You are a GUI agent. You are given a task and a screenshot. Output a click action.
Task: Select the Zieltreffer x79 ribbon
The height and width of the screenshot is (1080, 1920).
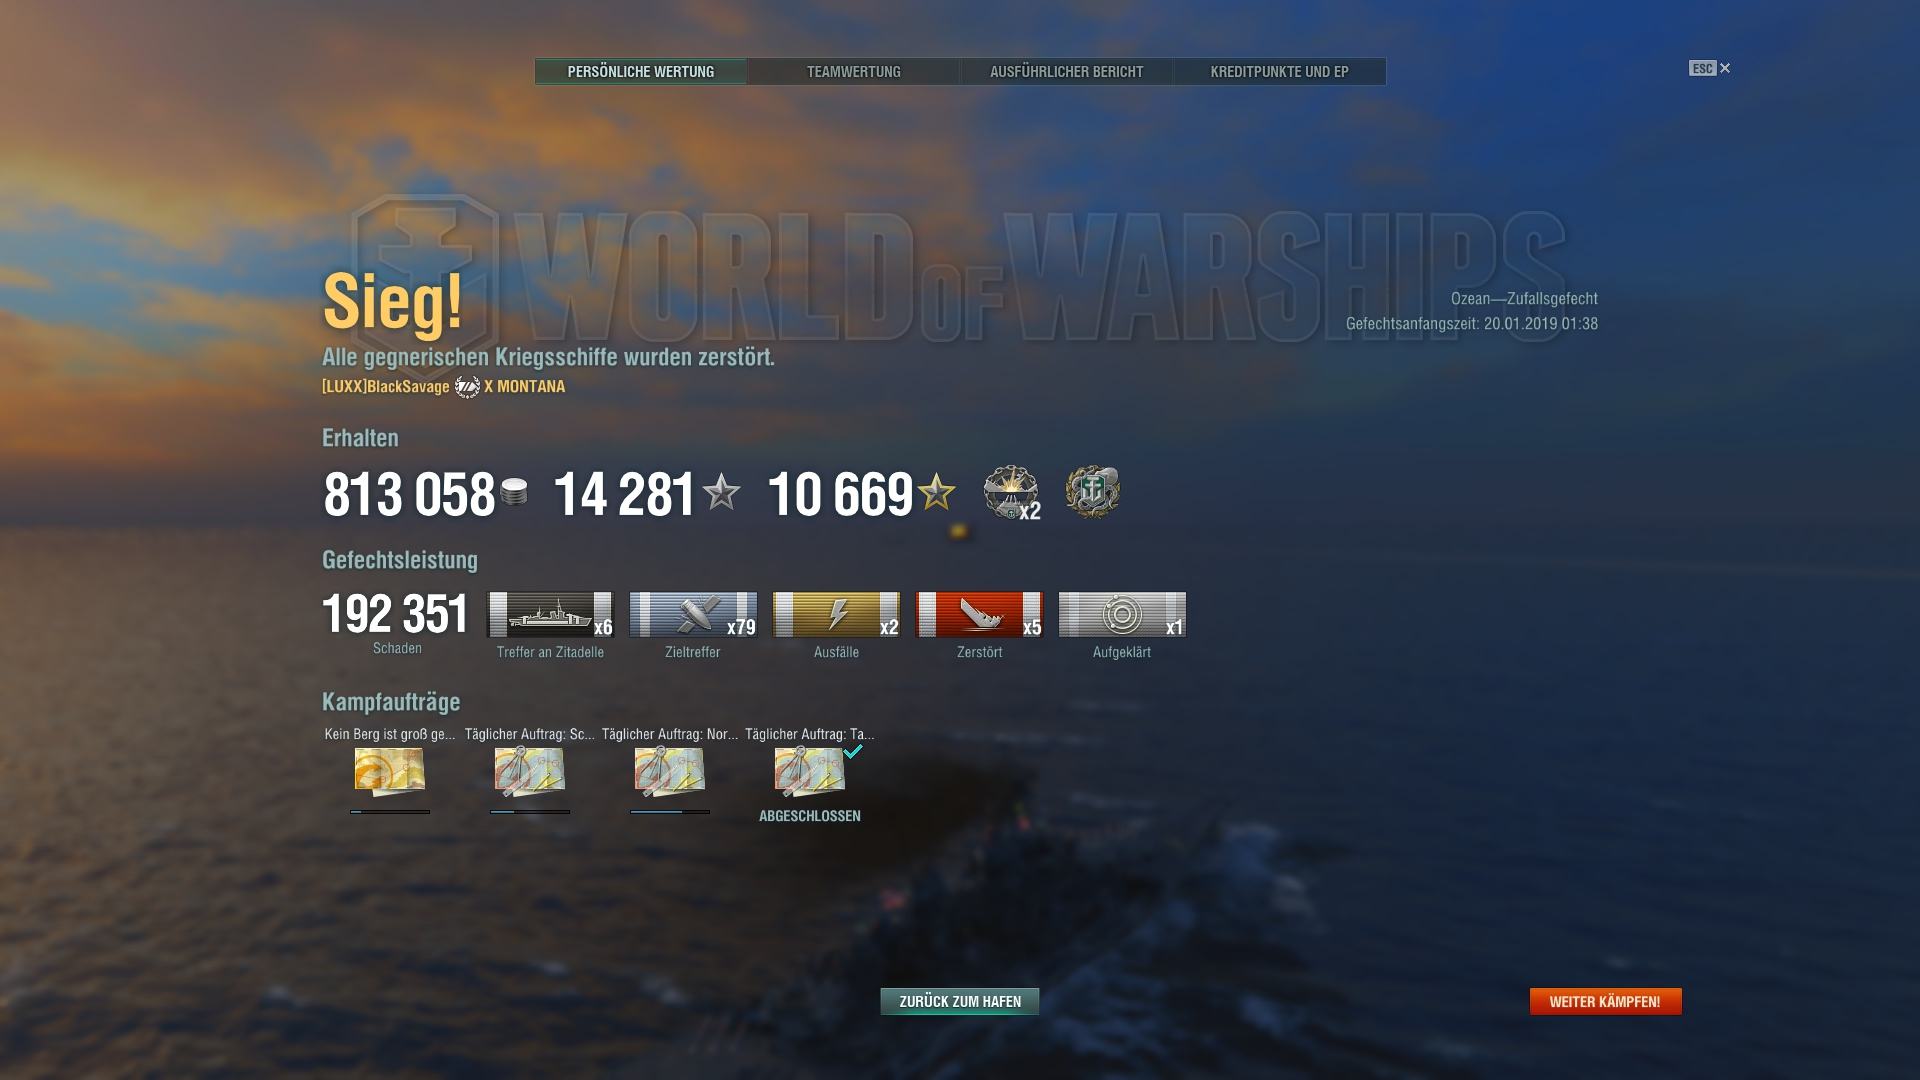click(x=693, y=614)
